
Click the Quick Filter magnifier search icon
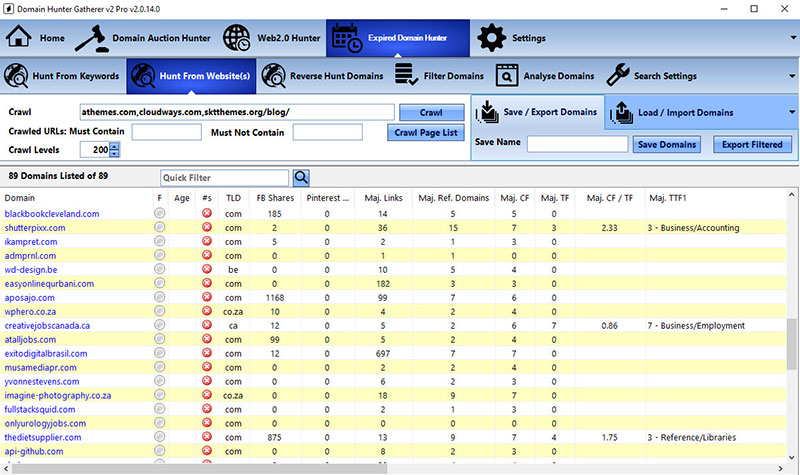tap(301, 177)
